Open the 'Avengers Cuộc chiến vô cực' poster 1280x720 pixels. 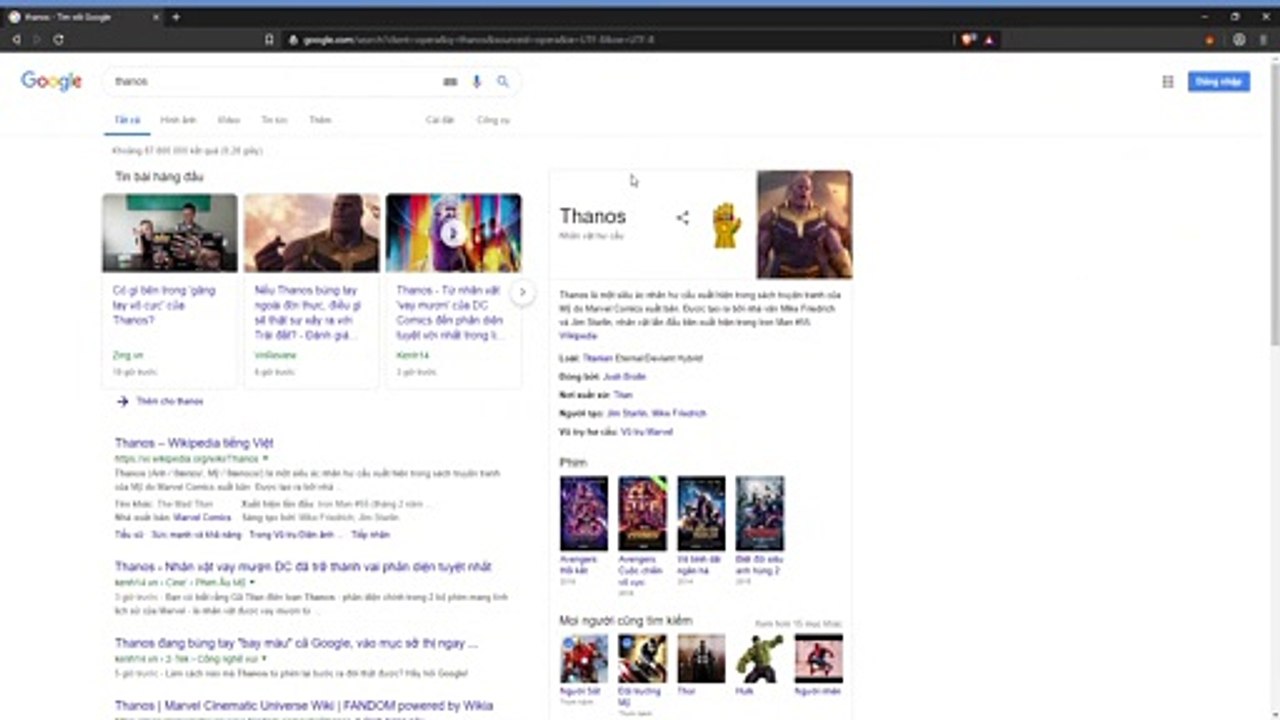642,513
